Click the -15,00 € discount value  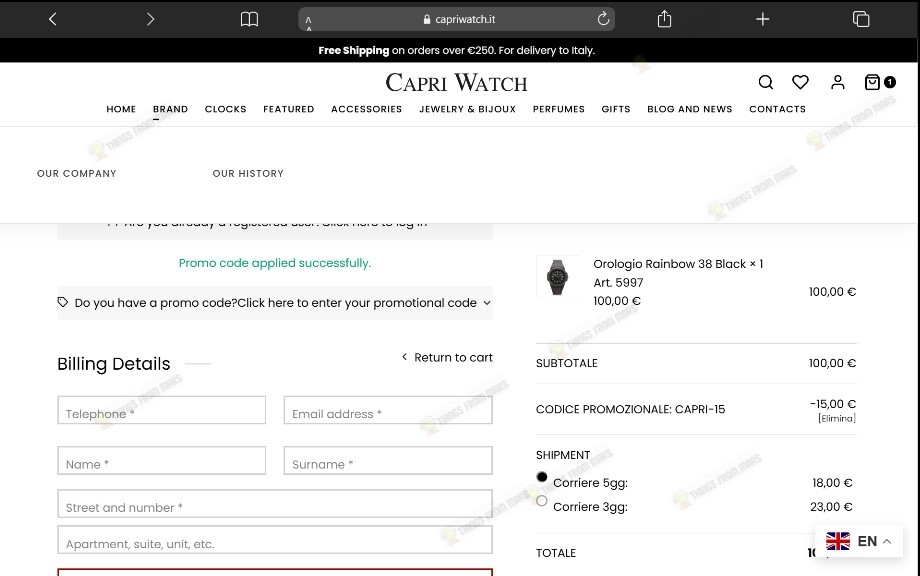click(x=833, y=404)
